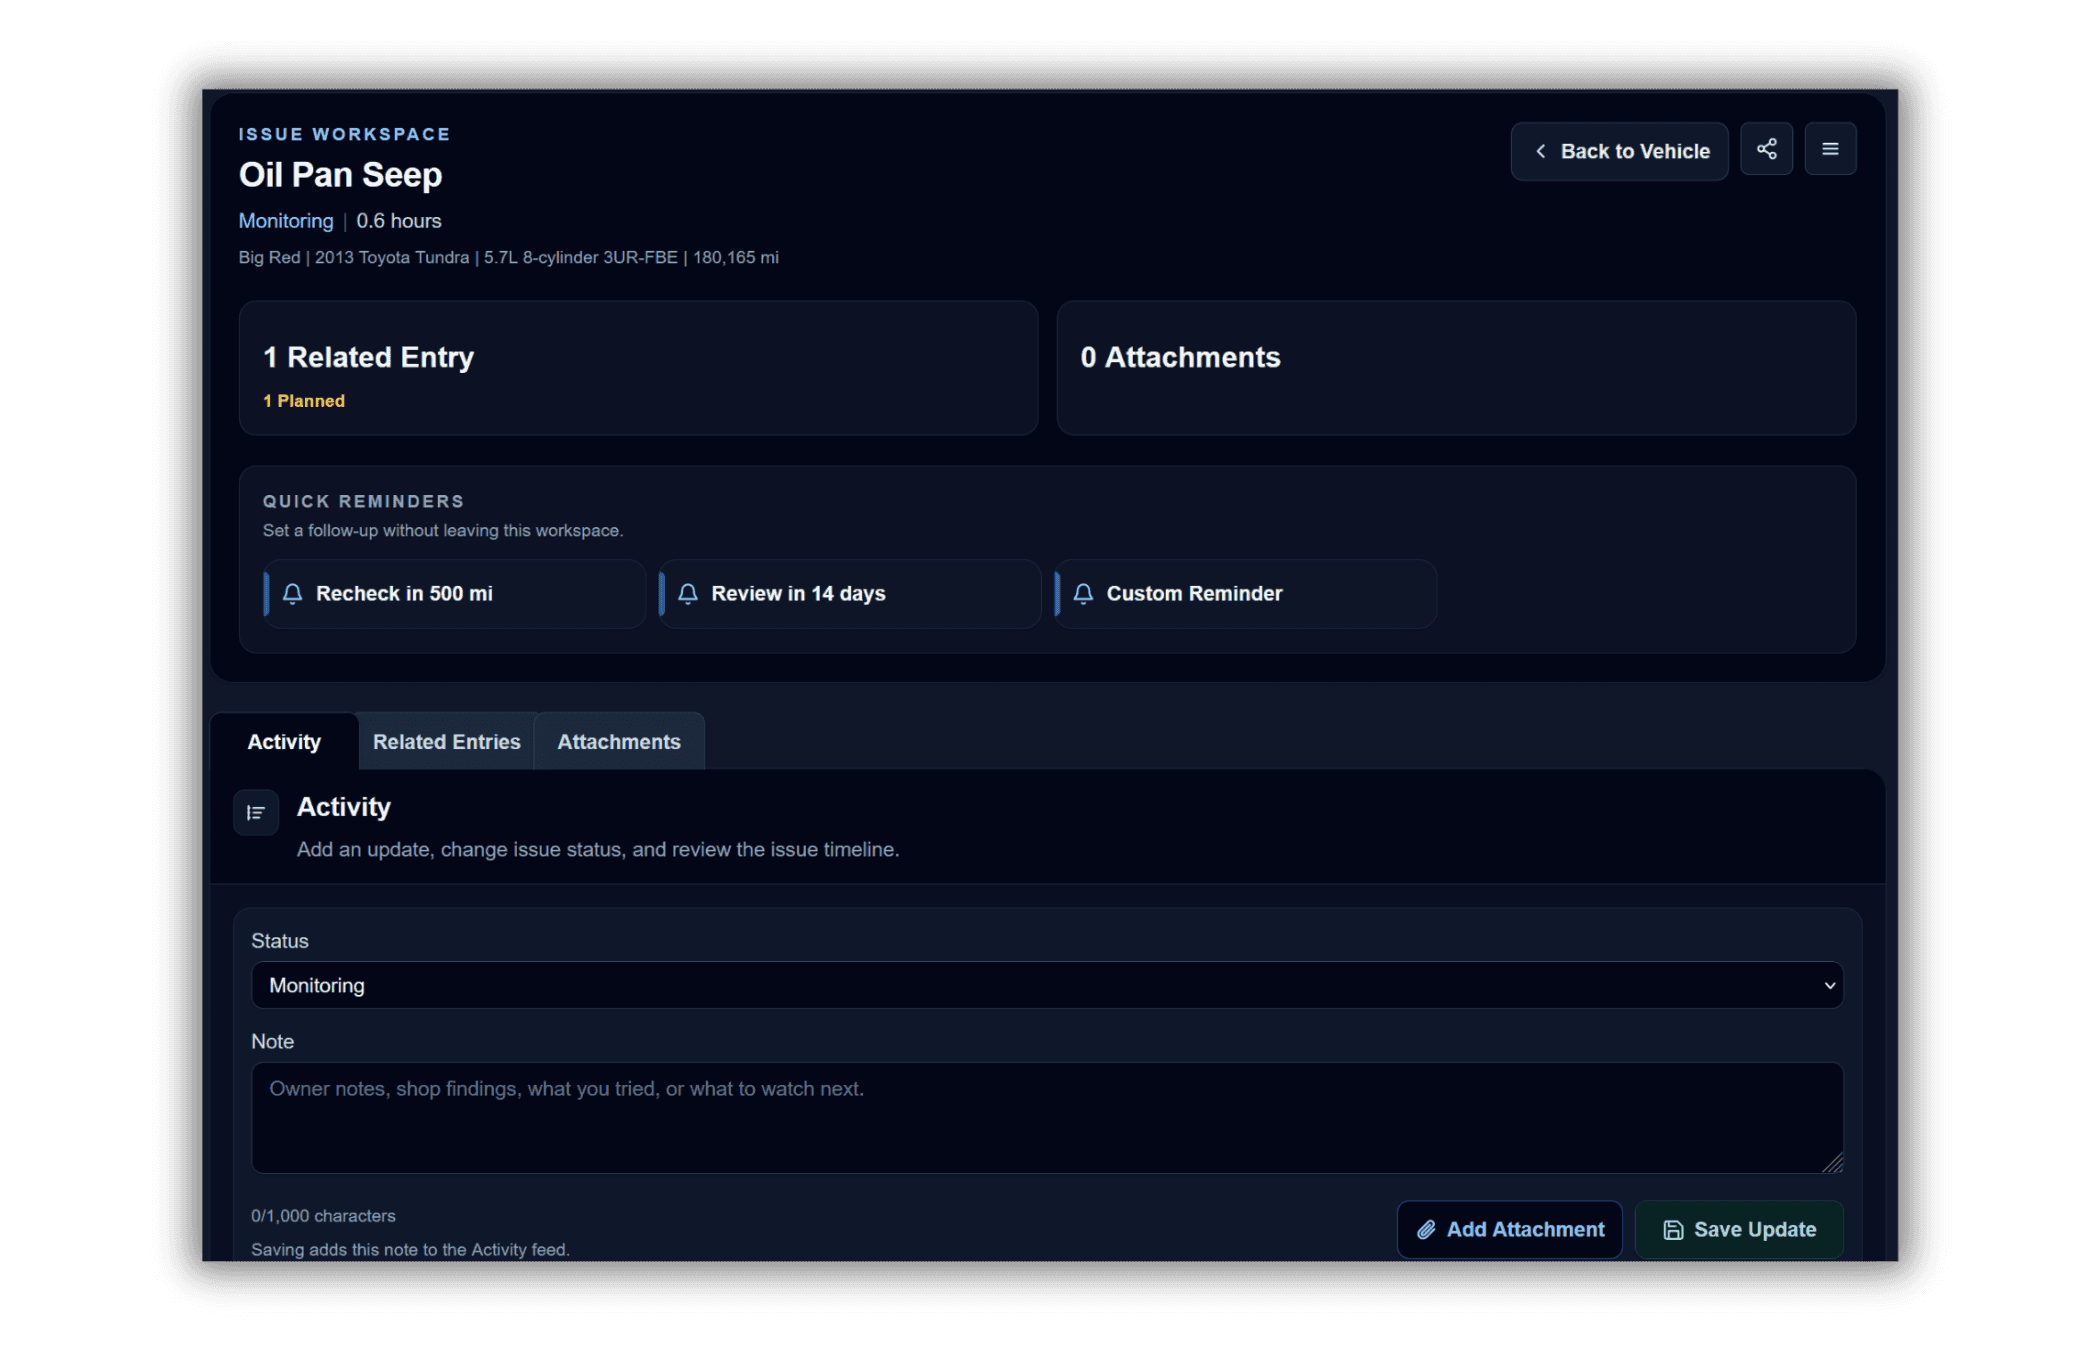Open the 0 Attachments card
This screenshot has height=1350, width=2100.
[1456, 368]
